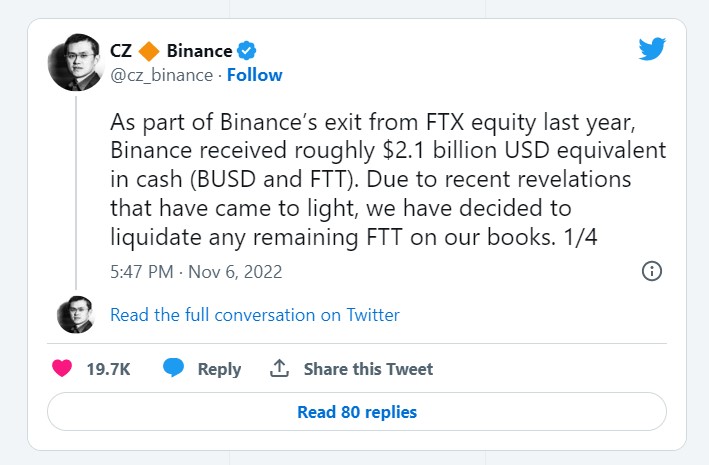Read the full conversation on Twitter
The height and width of the screenshot is (465, 709).
point(254,315)
